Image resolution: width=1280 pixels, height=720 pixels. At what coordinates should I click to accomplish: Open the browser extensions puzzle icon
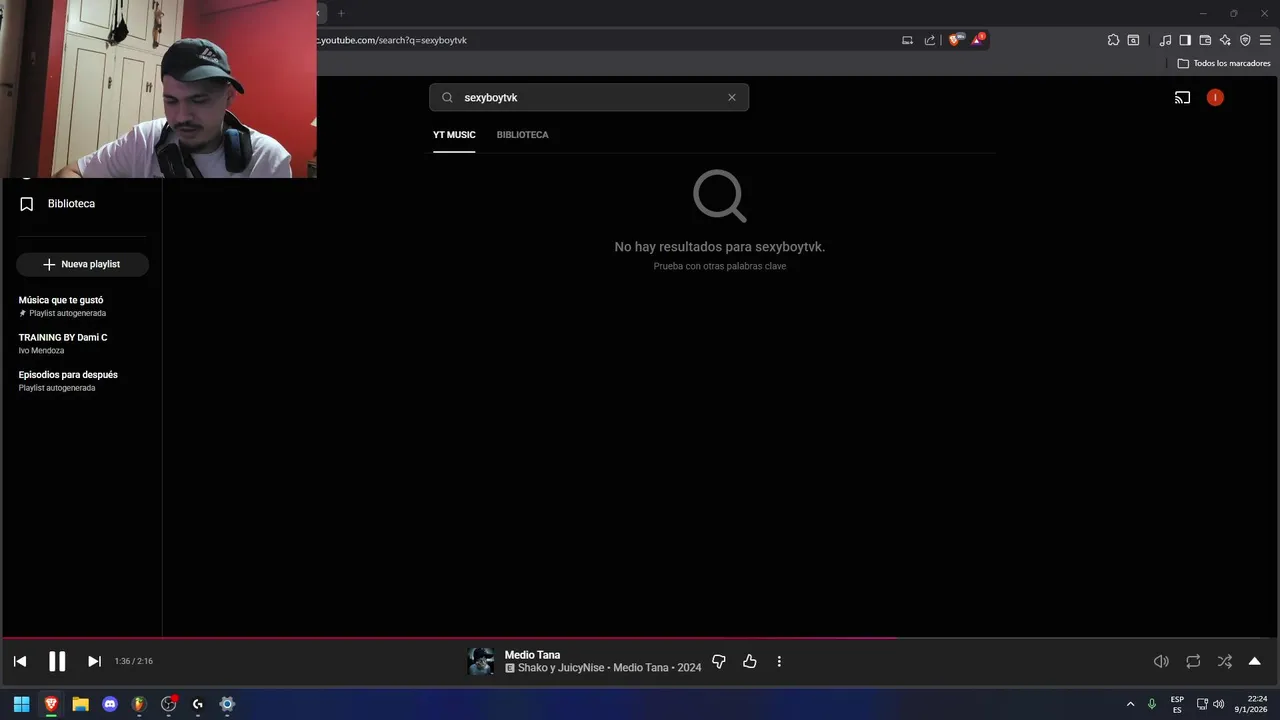click(1113, 40)
